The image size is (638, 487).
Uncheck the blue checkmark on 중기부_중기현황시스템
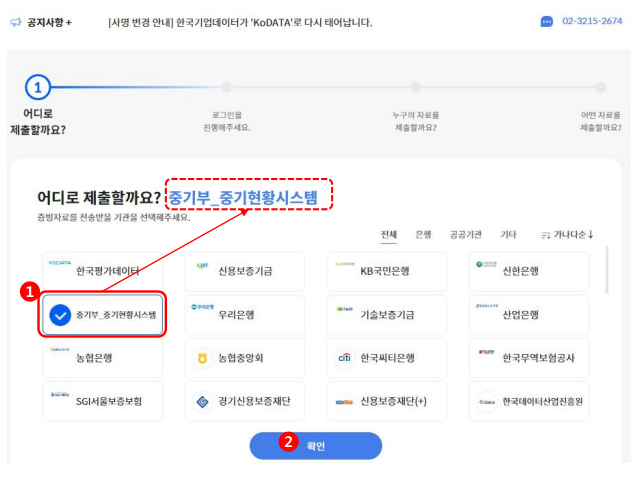pos(60,315)
